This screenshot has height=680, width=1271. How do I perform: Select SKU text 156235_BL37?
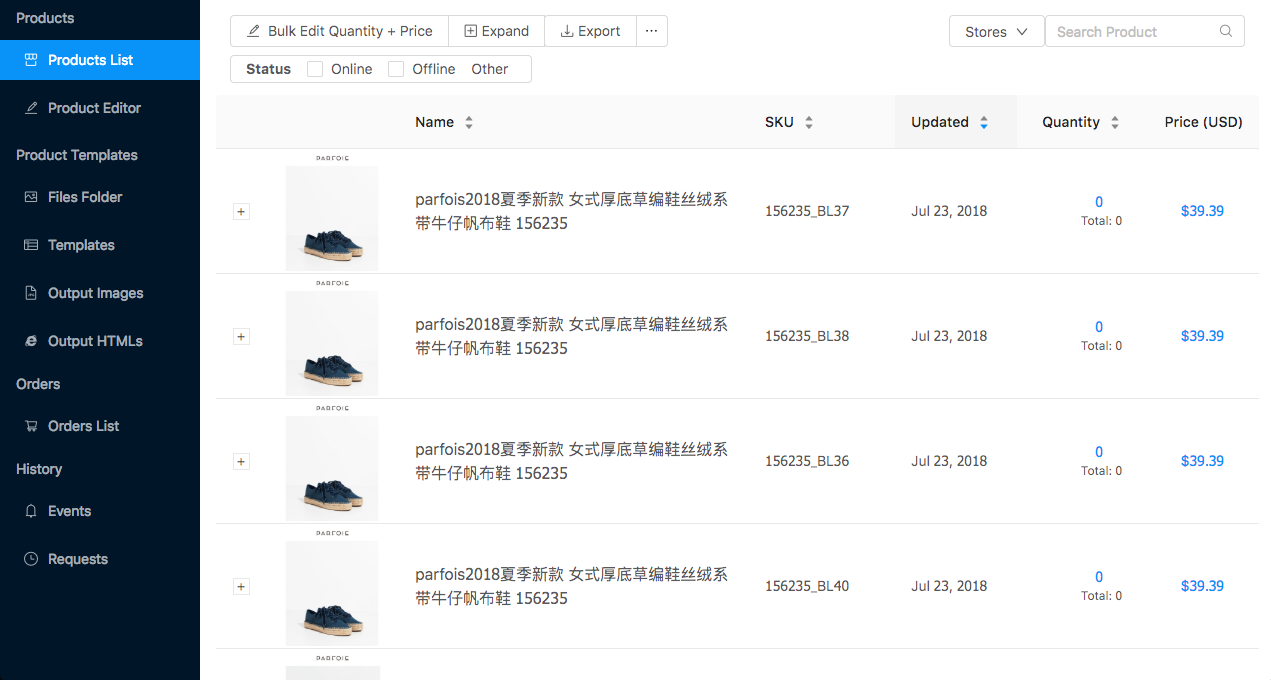[x=807, y=211]
